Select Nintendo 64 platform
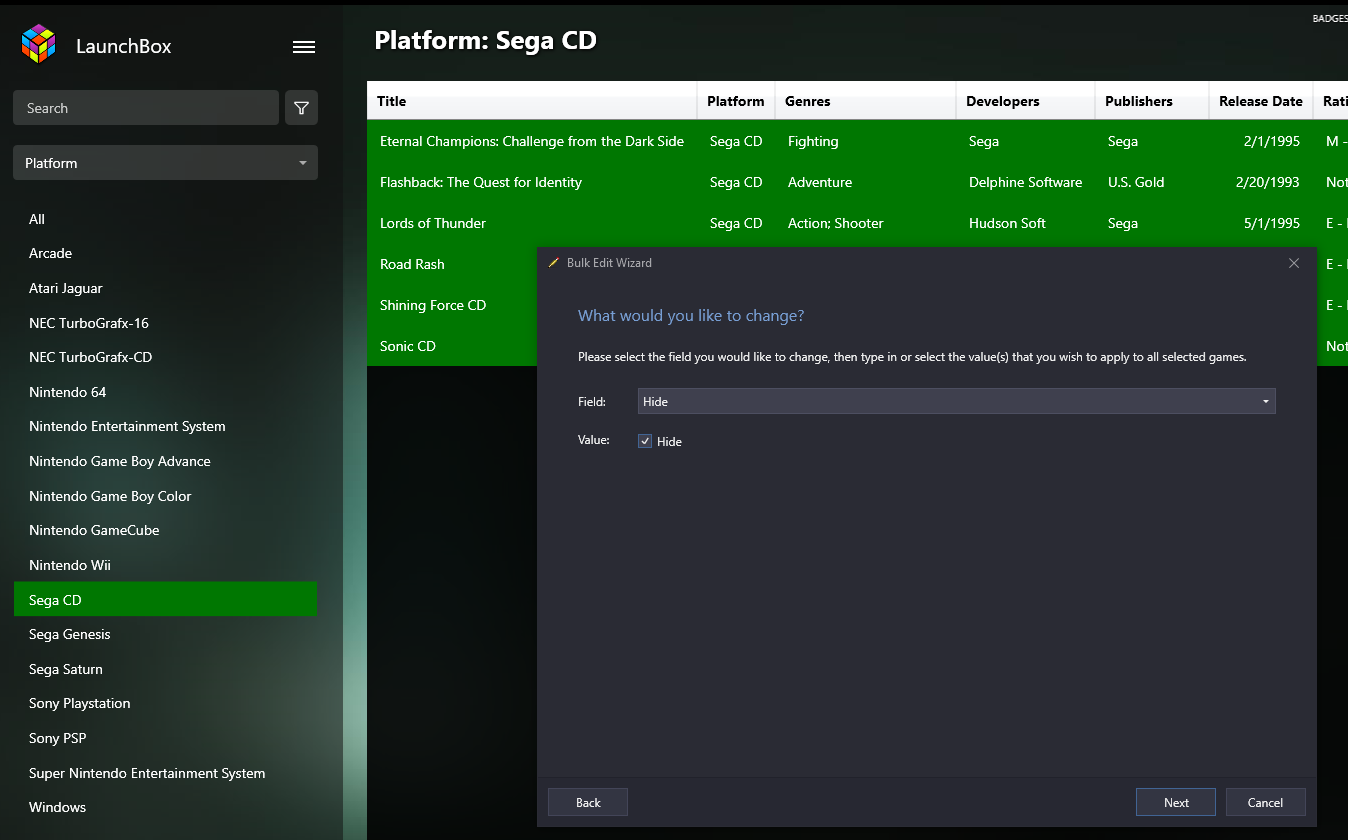 tap(165, 392)
